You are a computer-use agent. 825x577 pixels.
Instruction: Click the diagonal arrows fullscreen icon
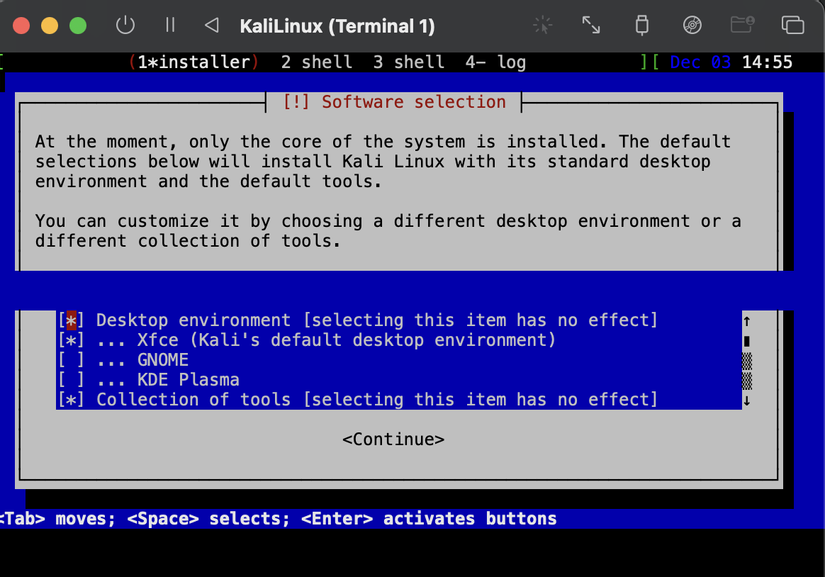(591, 25)
